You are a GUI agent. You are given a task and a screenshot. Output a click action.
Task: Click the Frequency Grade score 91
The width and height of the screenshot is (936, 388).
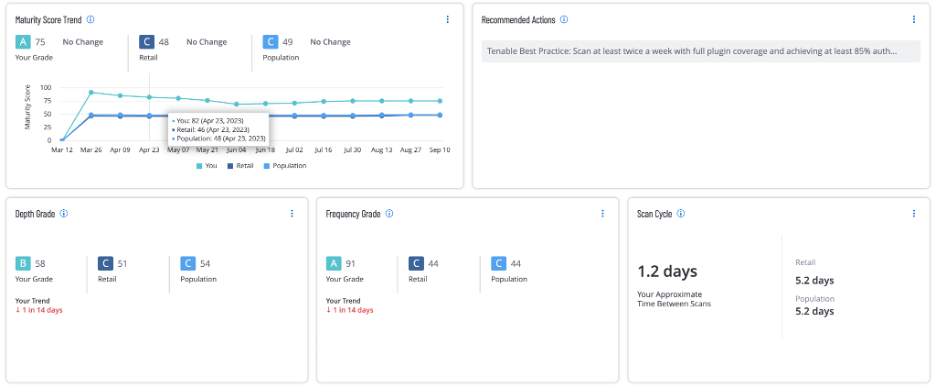pos(351,263)
